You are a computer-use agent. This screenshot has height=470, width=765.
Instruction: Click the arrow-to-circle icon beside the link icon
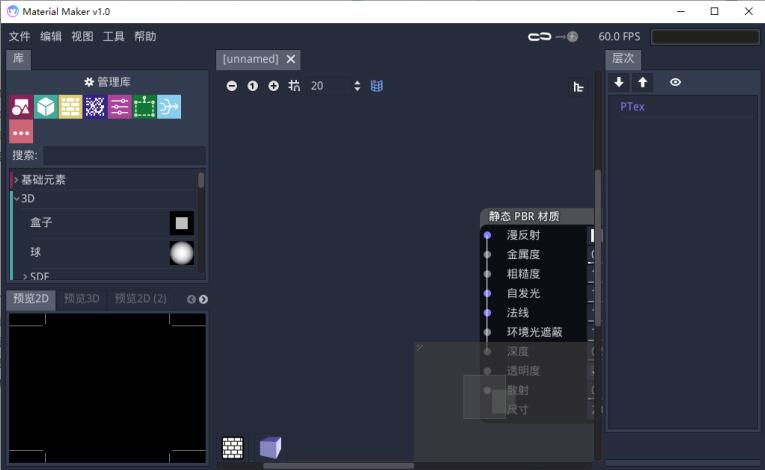(x=566, y=37)
